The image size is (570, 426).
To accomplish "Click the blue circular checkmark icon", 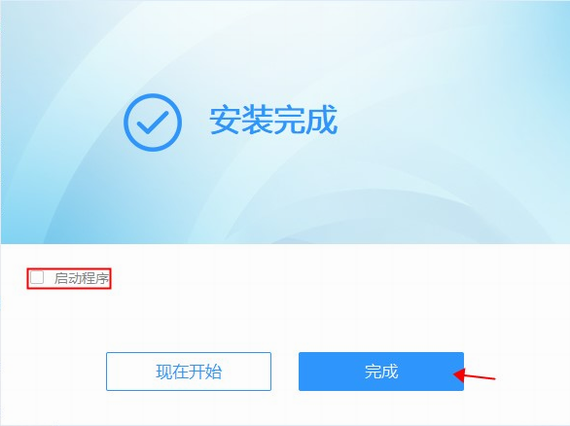I will (x=153, y=122).
